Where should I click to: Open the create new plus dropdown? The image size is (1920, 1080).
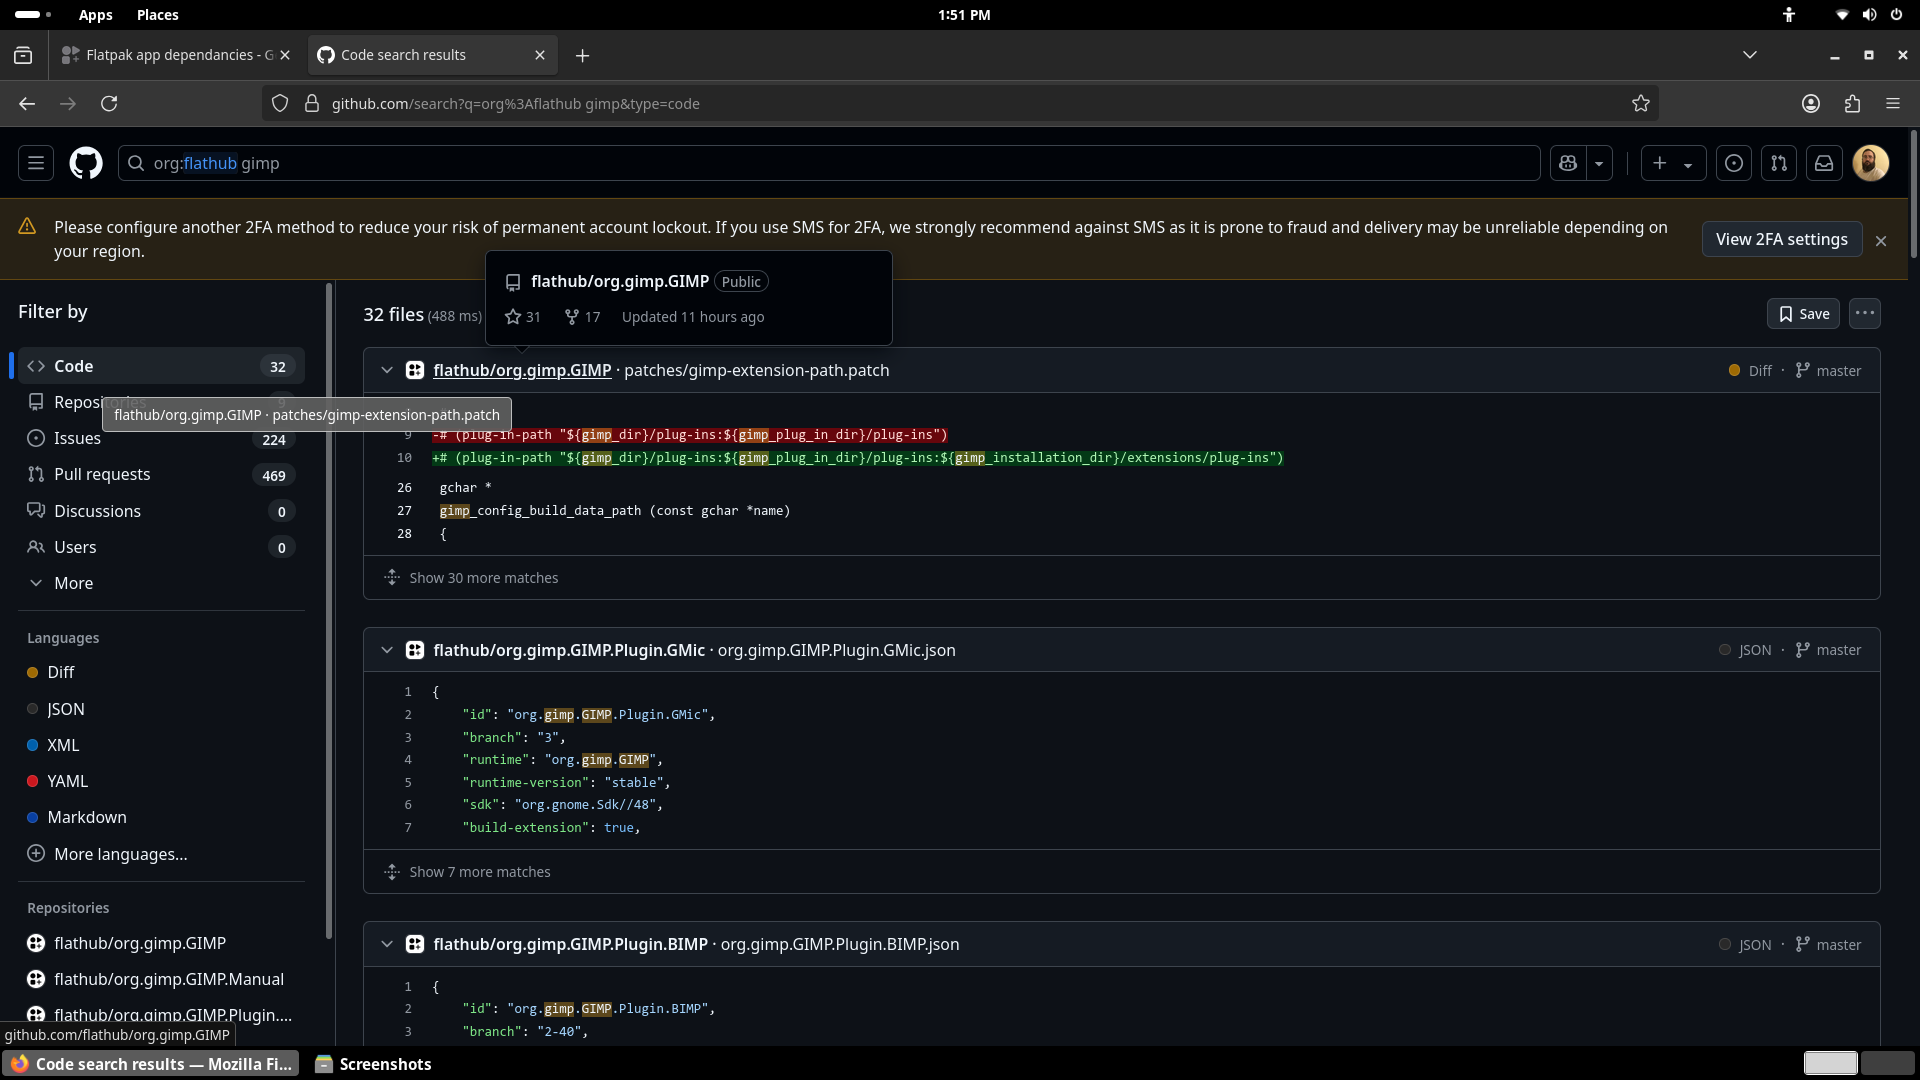[1672, 163]
